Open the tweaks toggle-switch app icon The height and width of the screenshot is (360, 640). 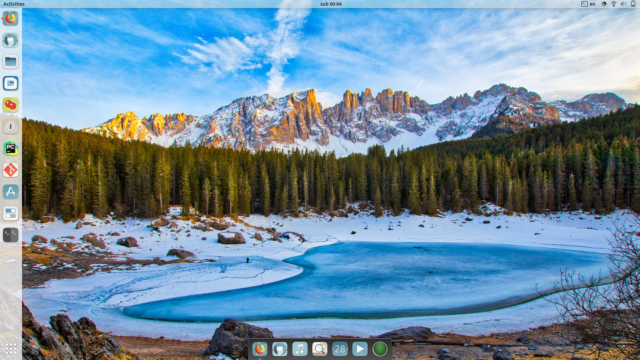pyautogui.click(x=11, y=213)
